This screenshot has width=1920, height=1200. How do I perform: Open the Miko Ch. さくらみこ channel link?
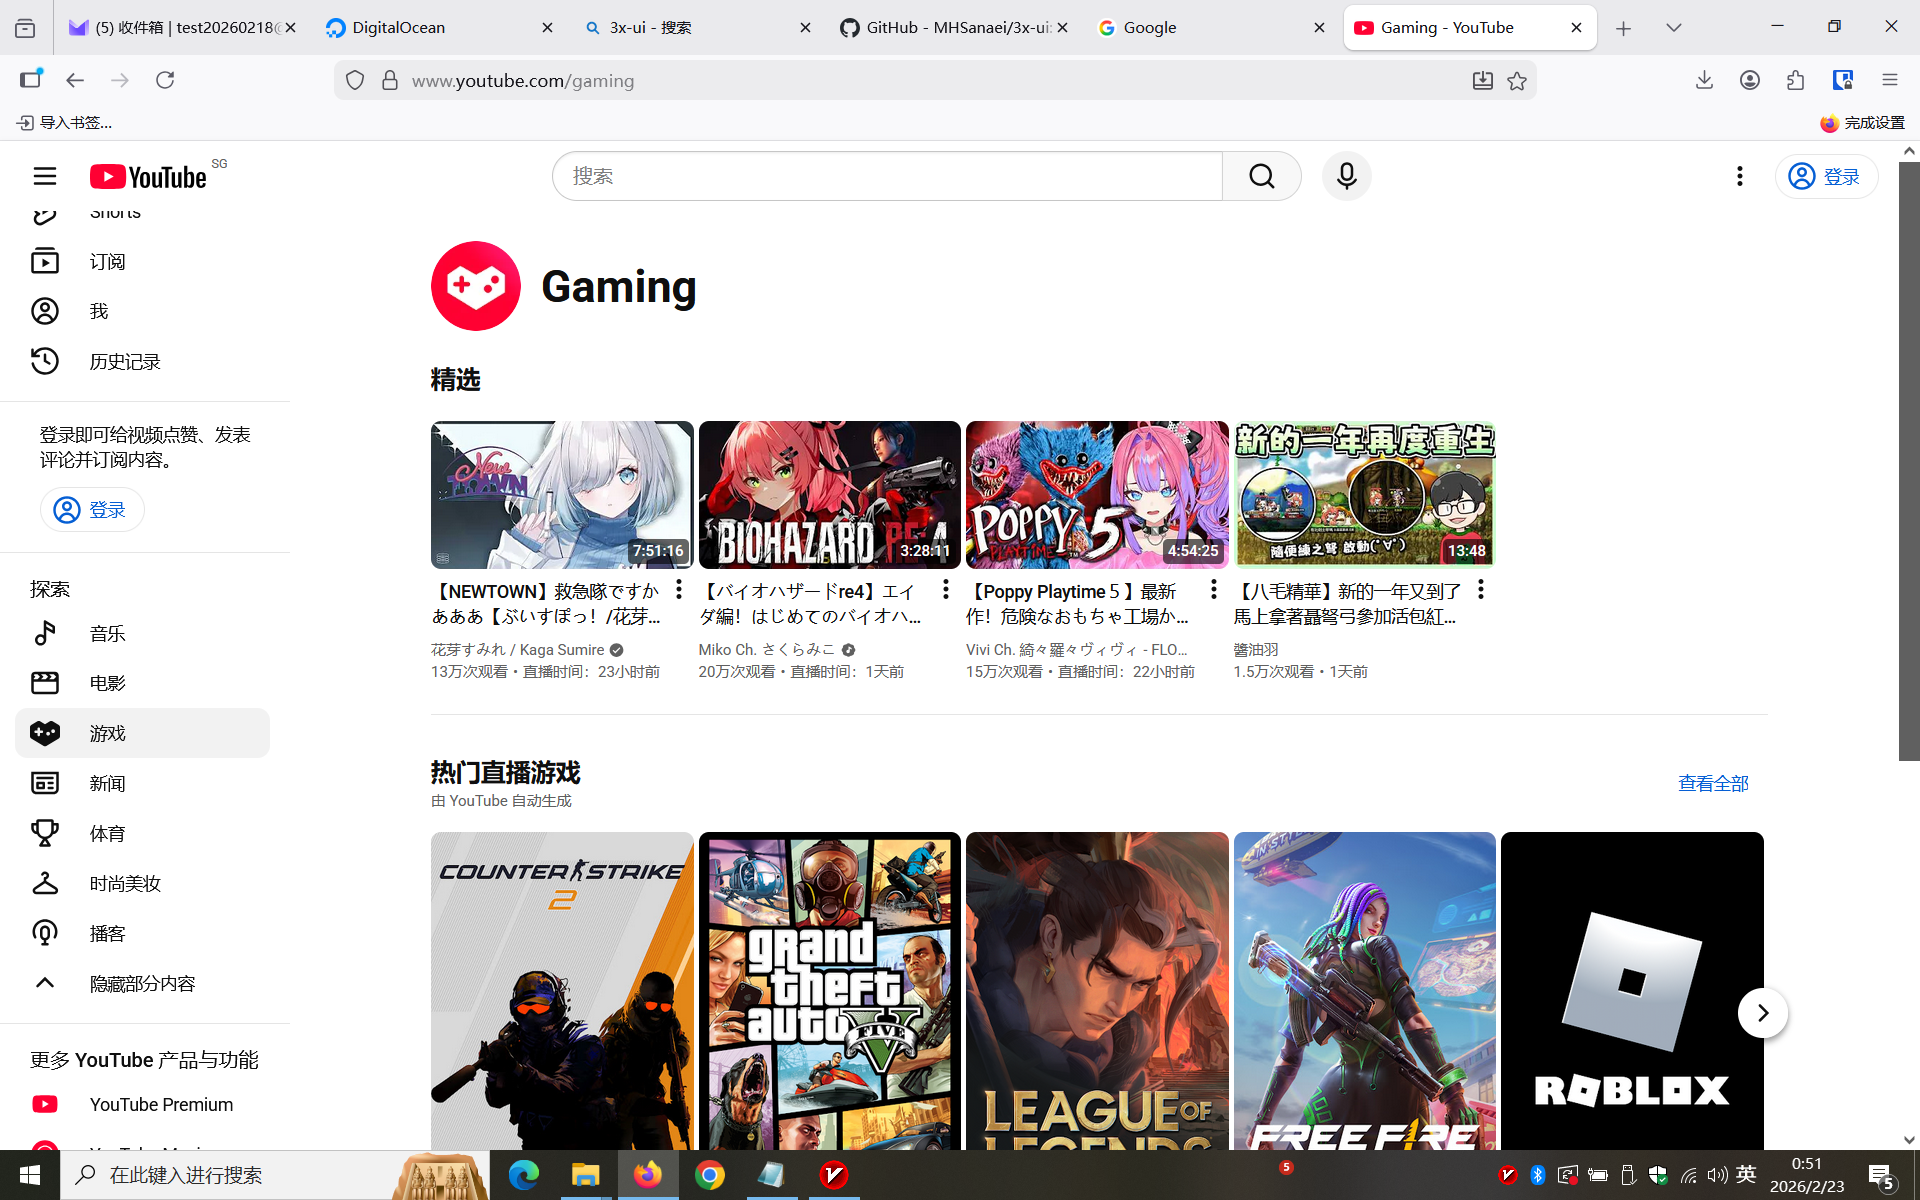point(766,650)
